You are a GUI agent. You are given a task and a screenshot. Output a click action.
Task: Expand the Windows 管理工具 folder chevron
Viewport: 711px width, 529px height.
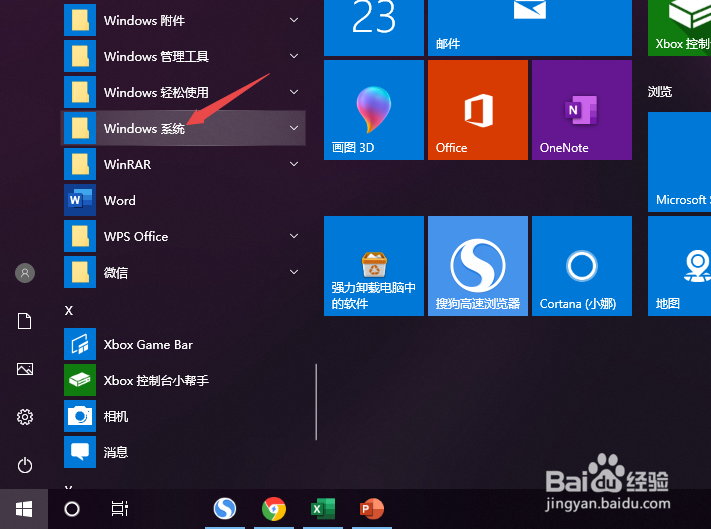point(294,56)
